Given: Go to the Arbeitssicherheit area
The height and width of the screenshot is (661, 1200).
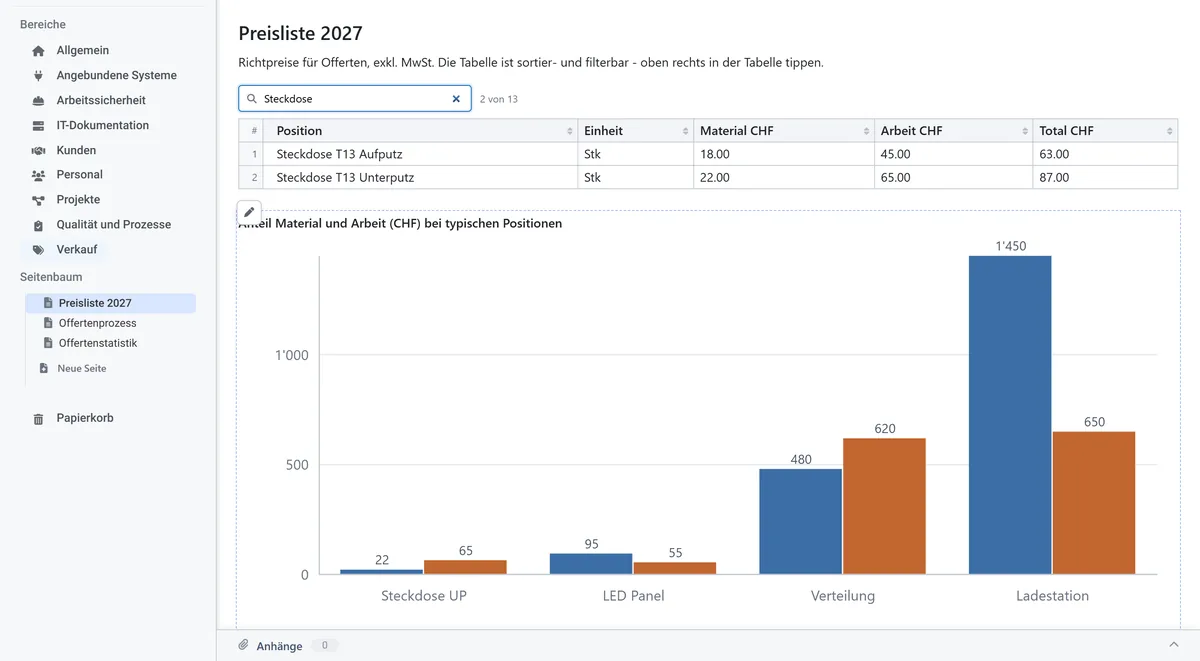Looking at the screenshot, I should click(x=101, y=101).
